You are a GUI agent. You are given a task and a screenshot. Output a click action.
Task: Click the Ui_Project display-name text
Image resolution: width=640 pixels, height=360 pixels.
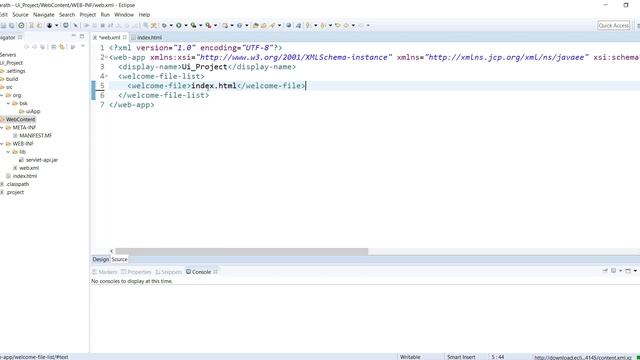(204, 67)
